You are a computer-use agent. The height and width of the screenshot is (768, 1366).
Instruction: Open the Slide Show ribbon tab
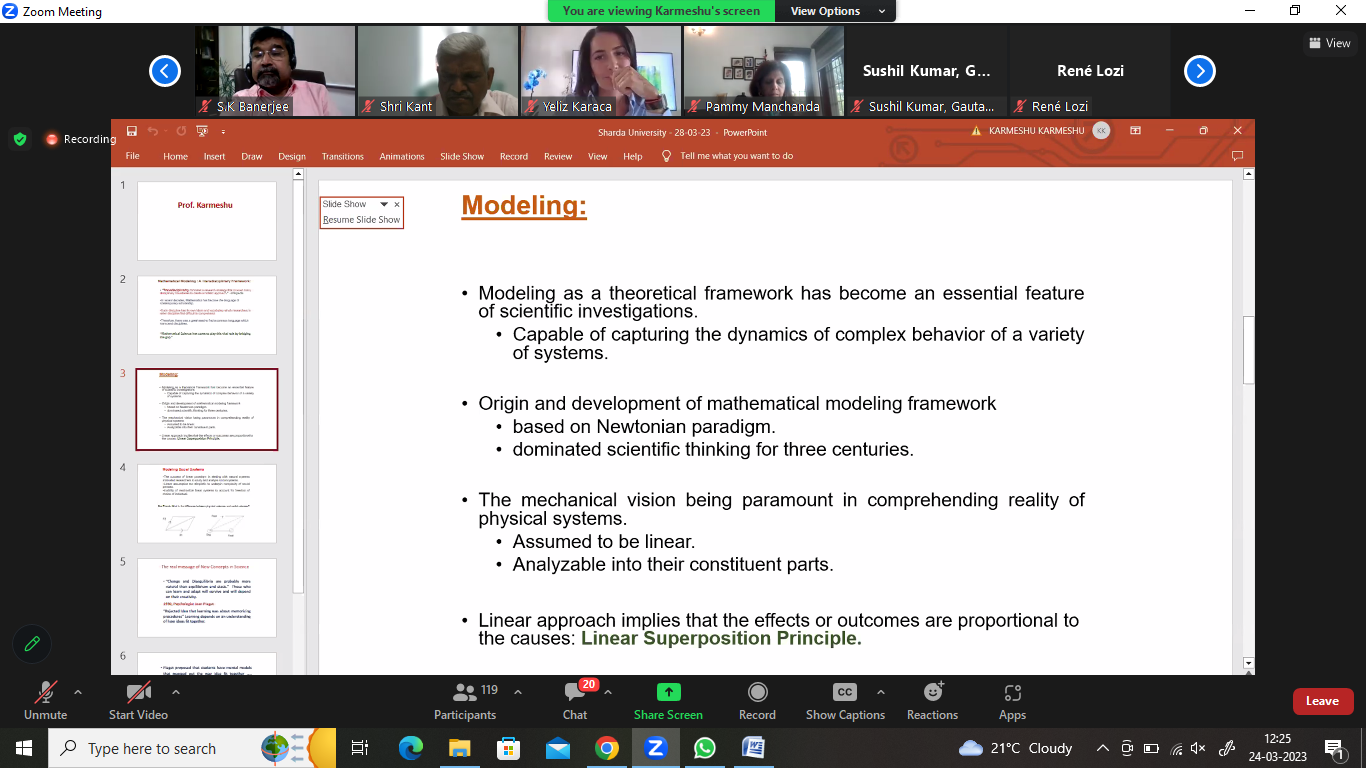click(462, 156)
